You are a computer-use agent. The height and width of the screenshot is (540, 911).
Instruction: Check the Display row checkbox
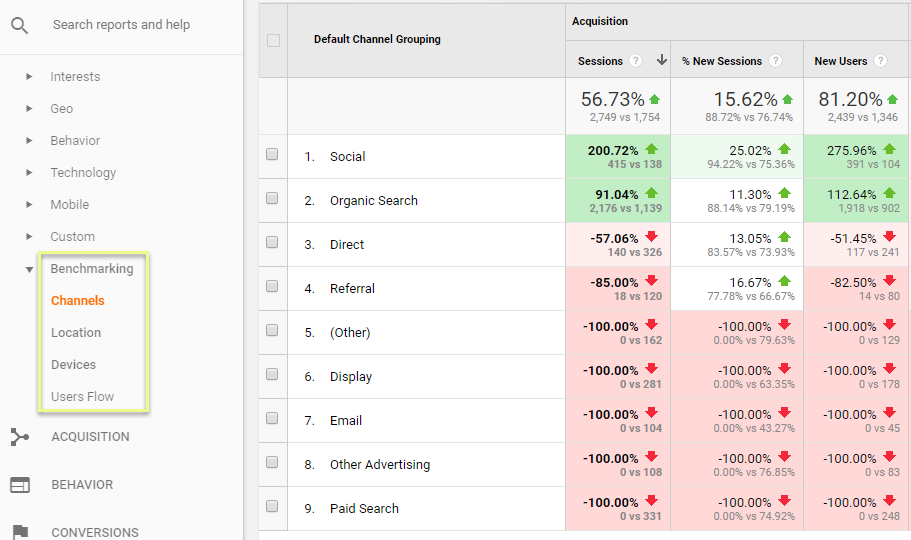click(x=272, y=374)
